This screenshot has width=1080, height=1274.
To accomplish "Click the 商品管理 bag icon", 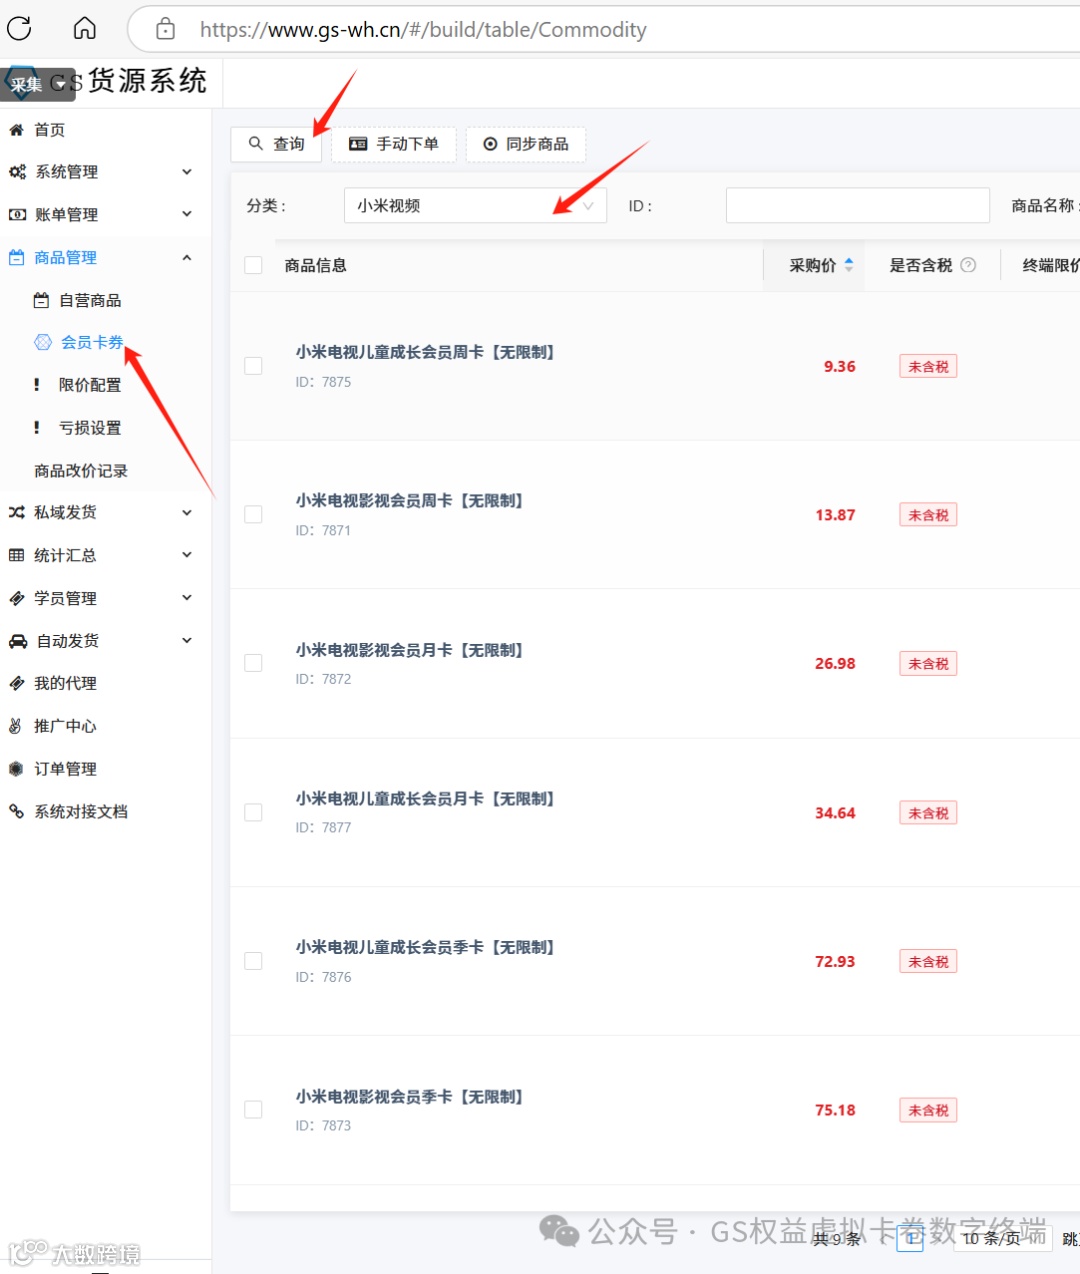I will pyautogui.click(x=16, y=257).
